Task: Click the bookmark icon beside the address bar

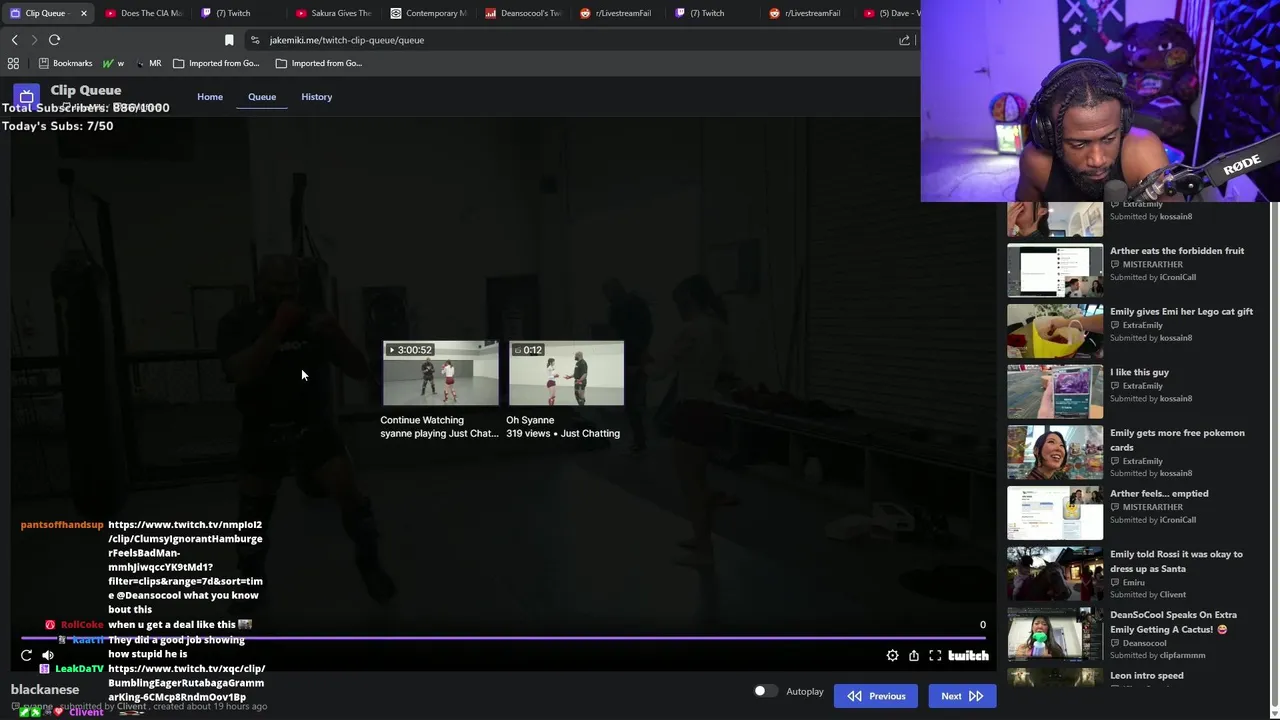Action: tap(229, 40)
